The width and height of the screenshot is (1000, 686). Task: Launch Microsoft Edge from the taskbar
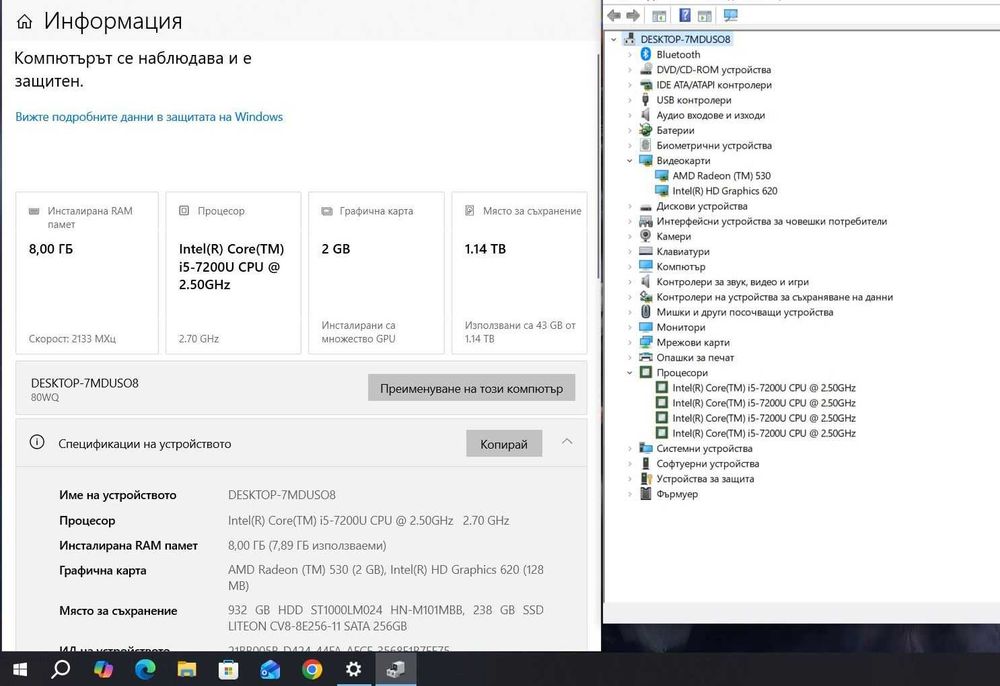pos(145,669)
